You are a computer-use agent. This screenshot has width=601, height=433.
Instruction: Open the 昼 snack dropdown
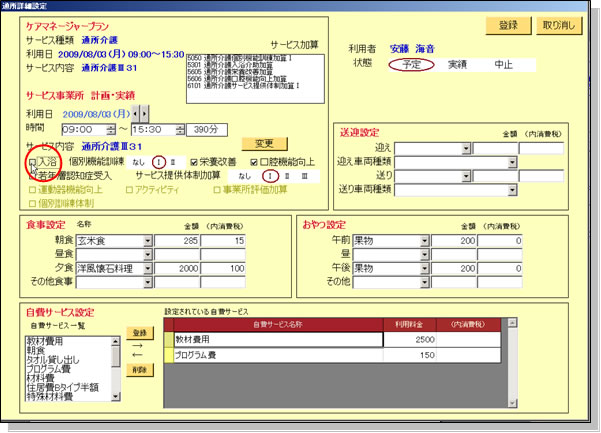[424, 255]
